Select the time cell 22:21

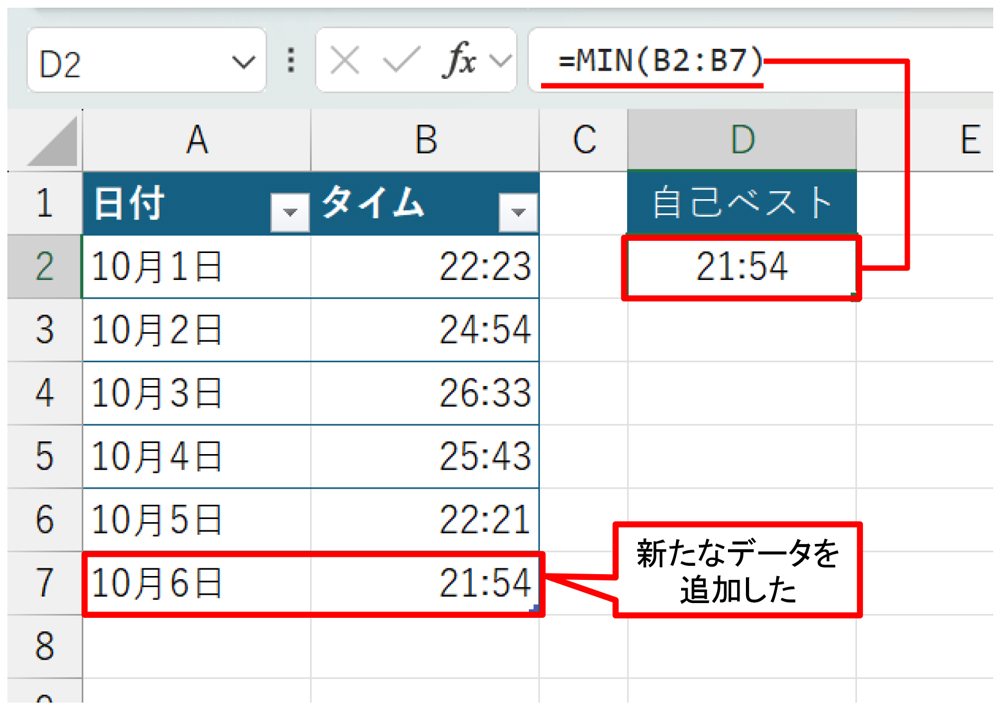(425, 520)
